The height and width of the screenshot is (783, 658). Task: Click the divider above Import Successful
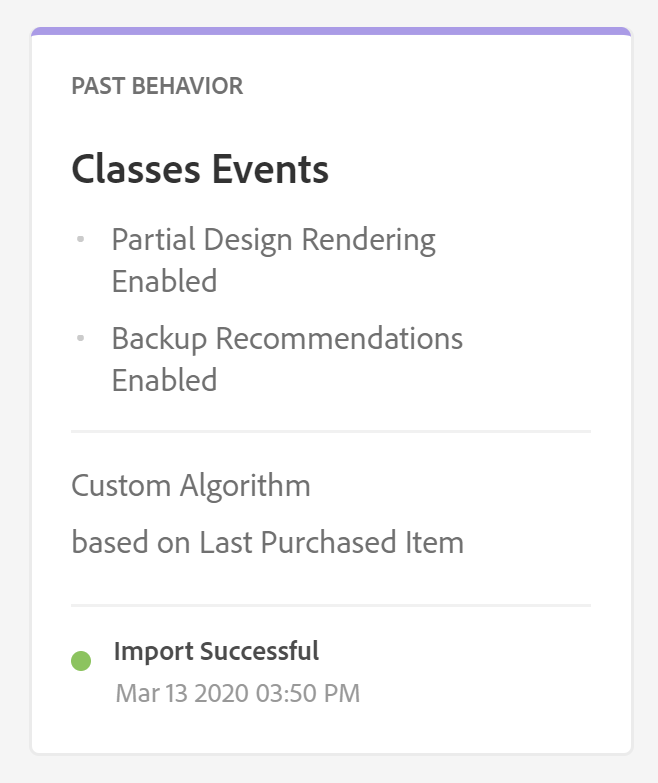(x=331, y=605)
